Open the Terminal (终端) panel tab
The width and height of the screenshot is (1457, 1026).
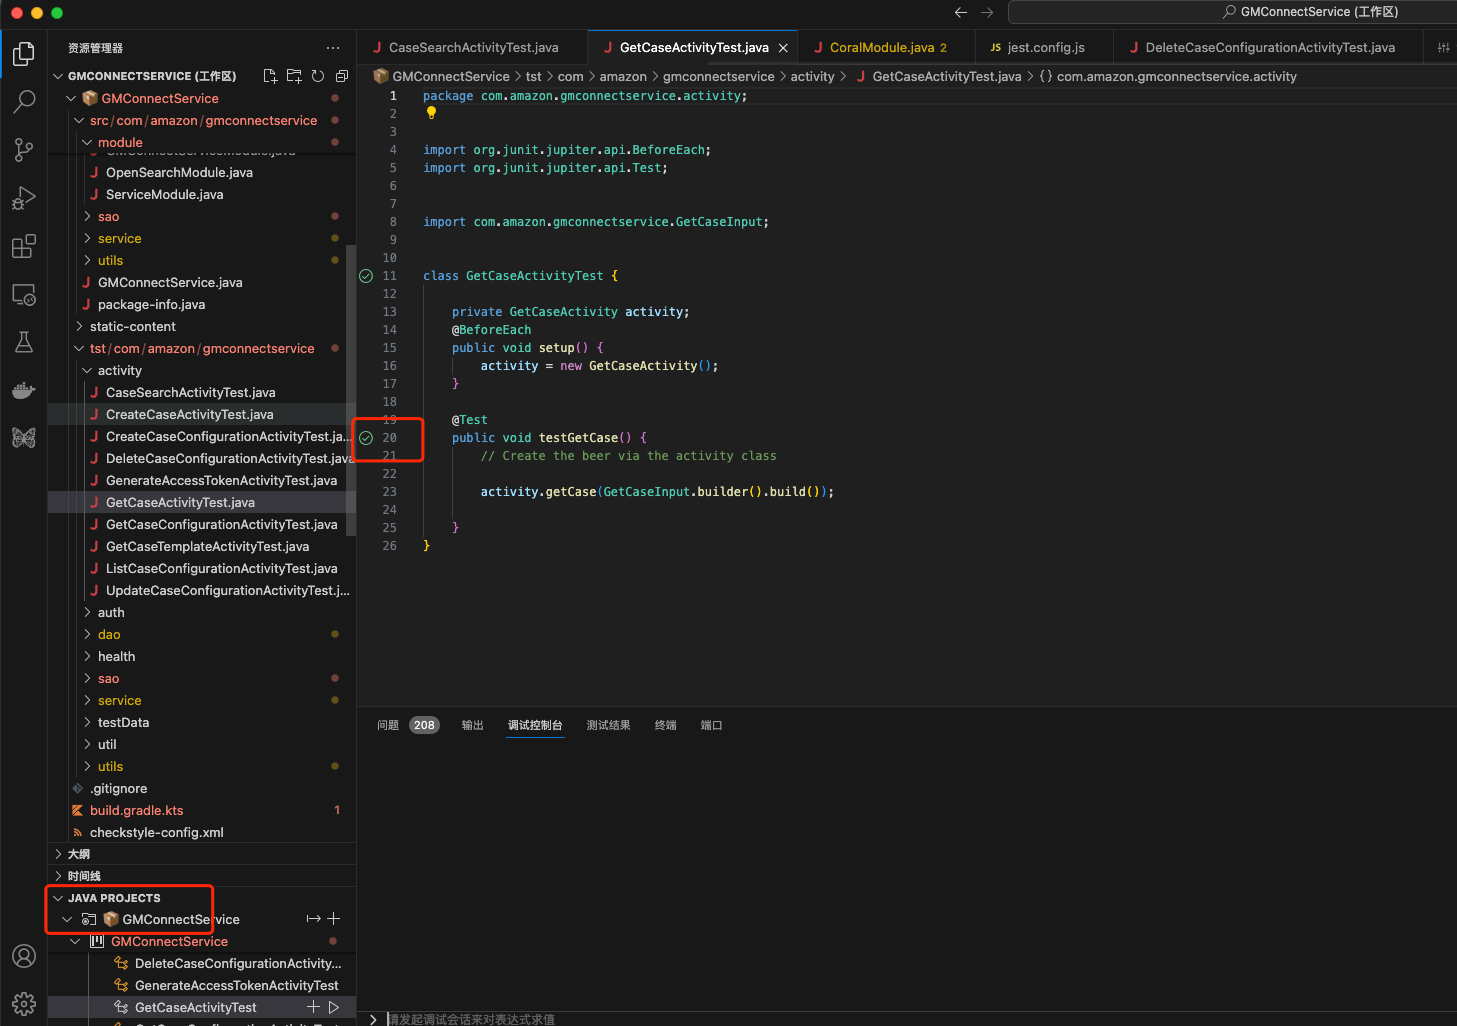[665, 725]
